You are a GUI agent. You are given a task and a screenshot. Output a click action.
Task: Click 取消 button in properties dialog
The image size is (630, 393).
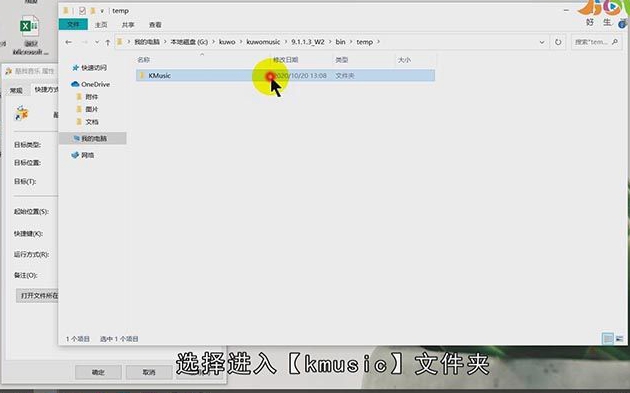pos(149,372)
